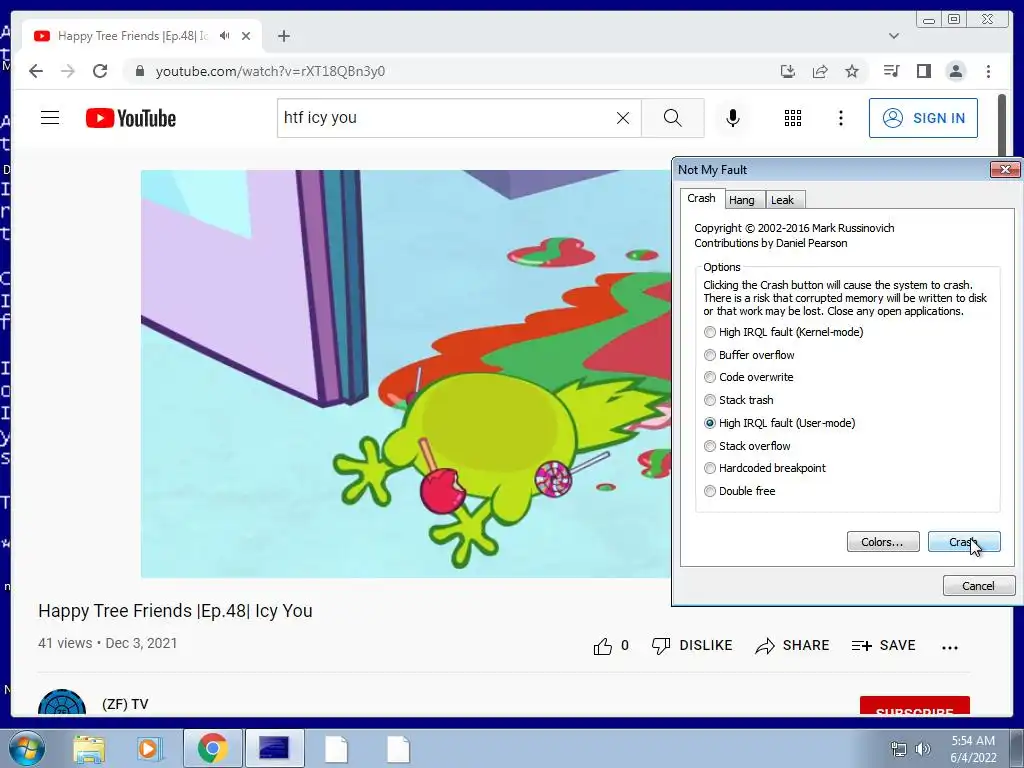Open the (ZF) TV channel avatar
1024x768 pixels.
62,702
